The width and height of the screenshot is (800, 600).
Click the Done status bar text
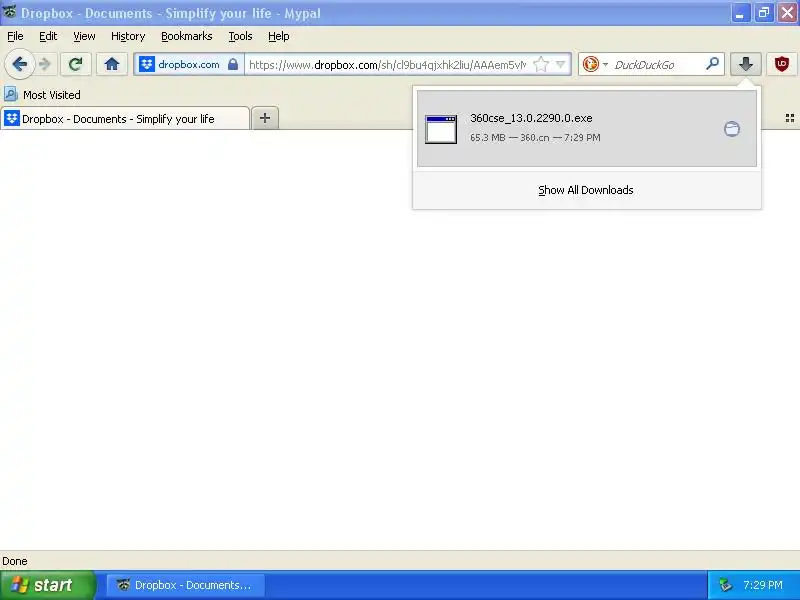click(15, 561)
